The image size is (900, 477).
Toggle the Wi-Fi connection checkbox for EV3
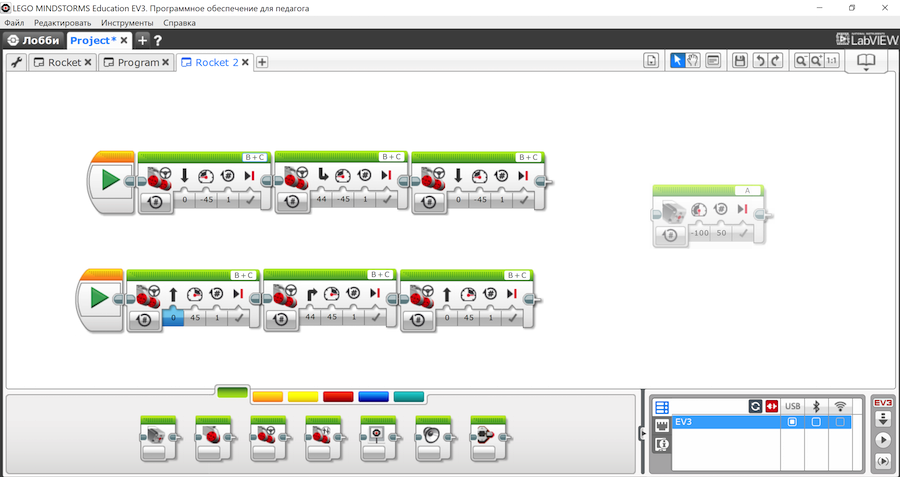point(840,422)
